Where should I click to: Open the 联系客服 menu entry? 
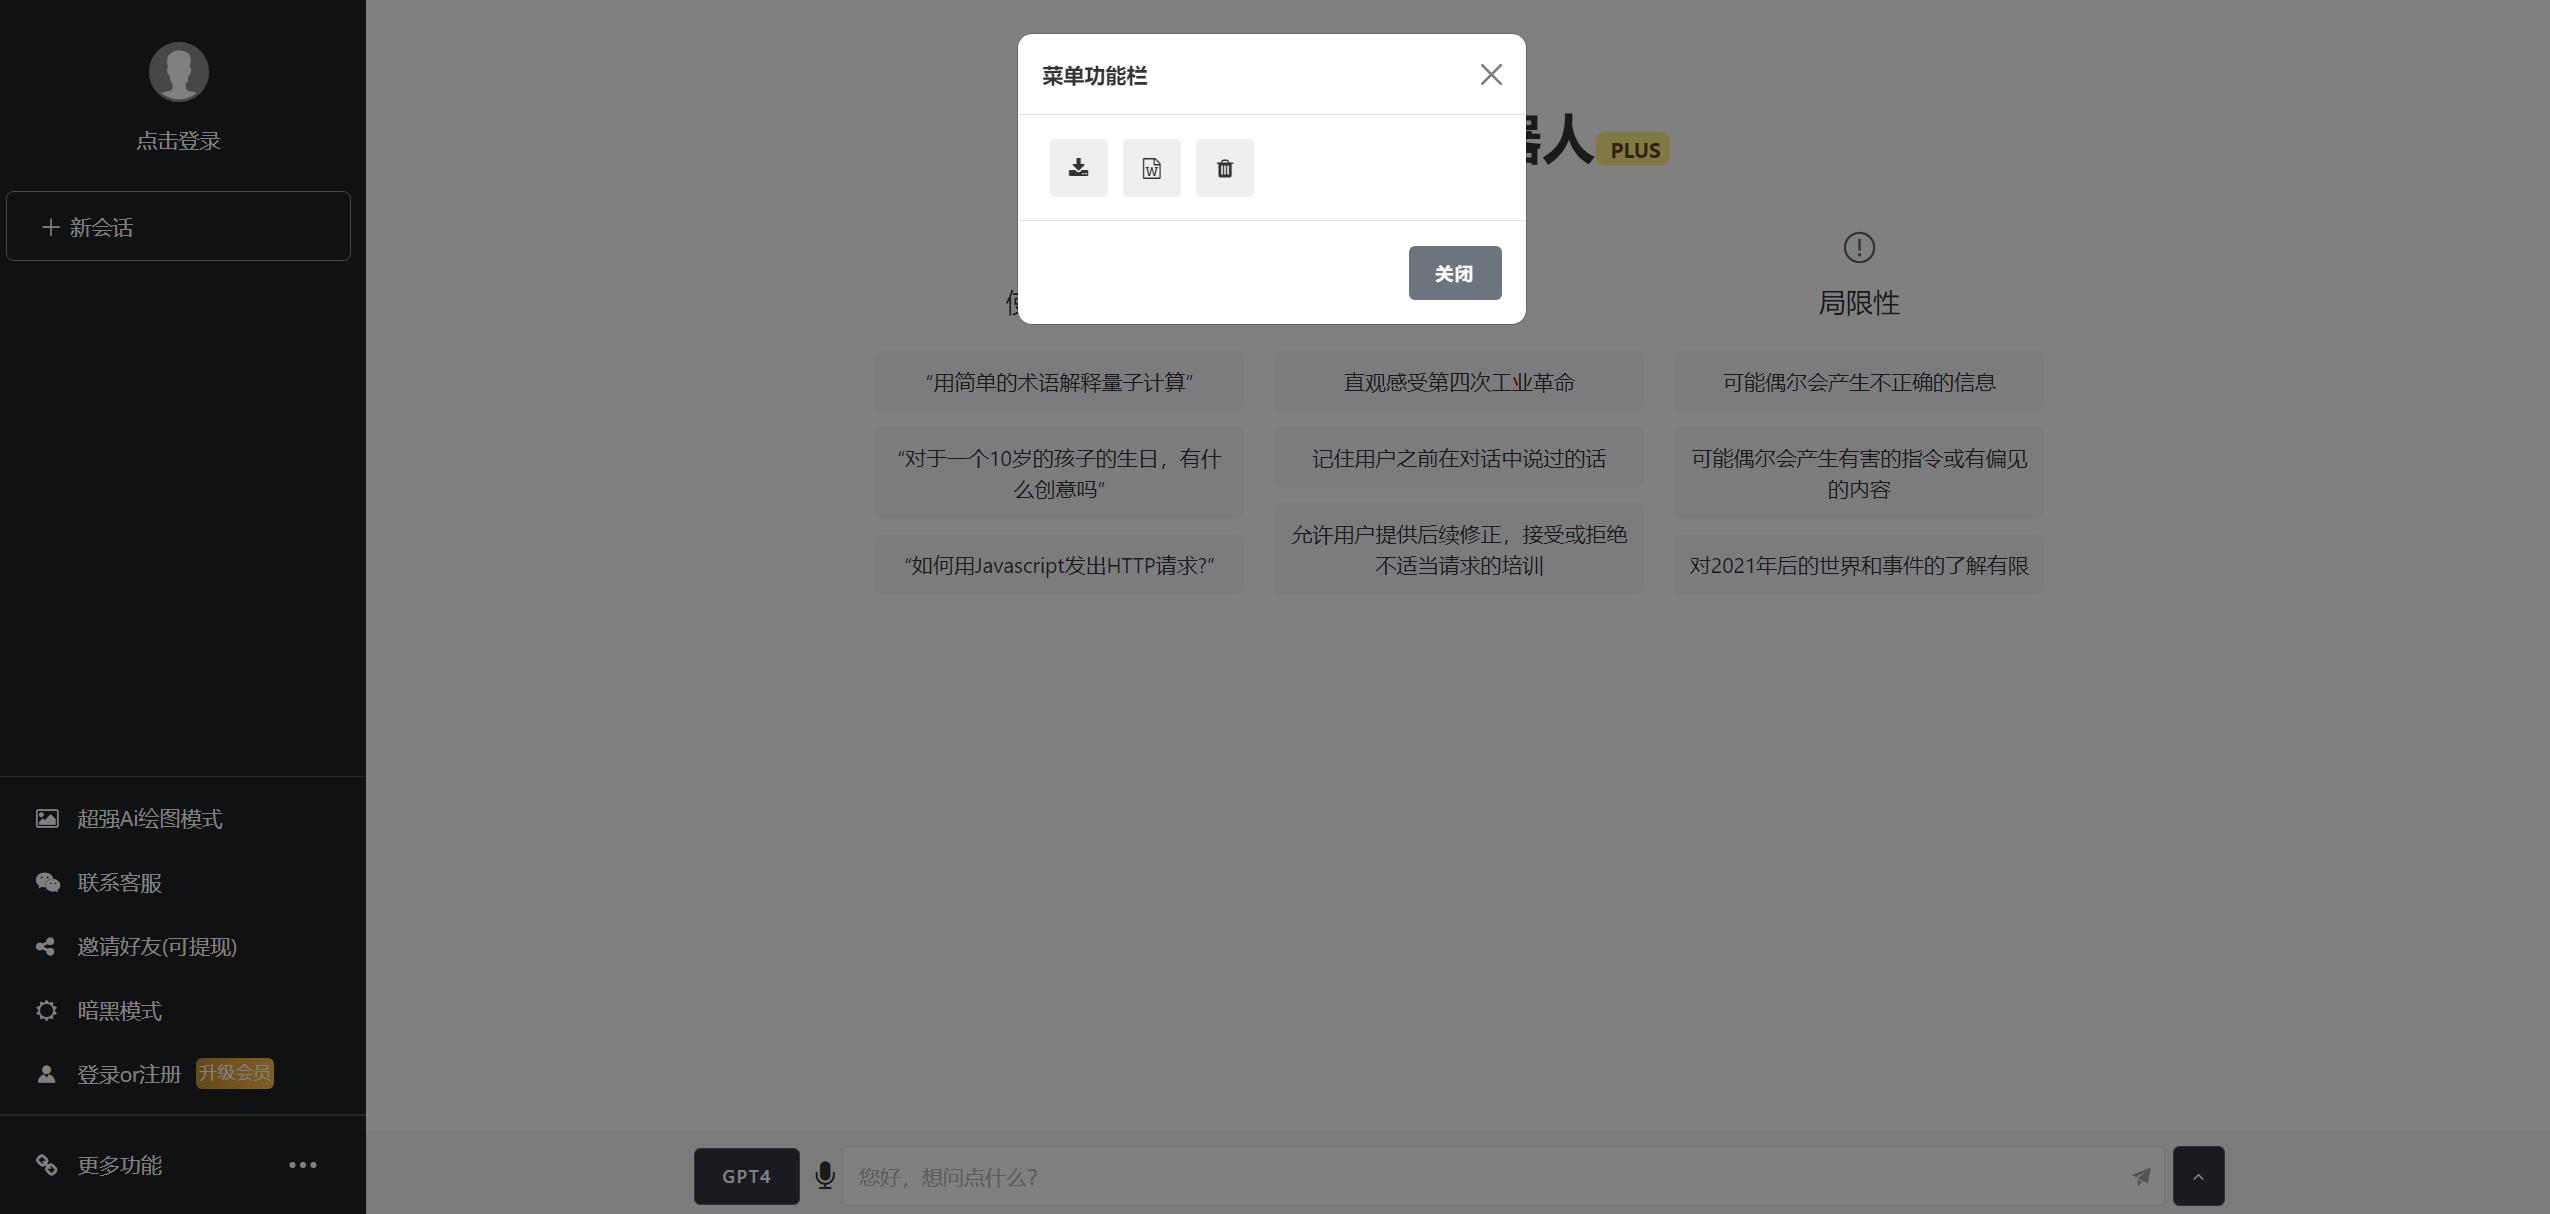coord(119,882)
